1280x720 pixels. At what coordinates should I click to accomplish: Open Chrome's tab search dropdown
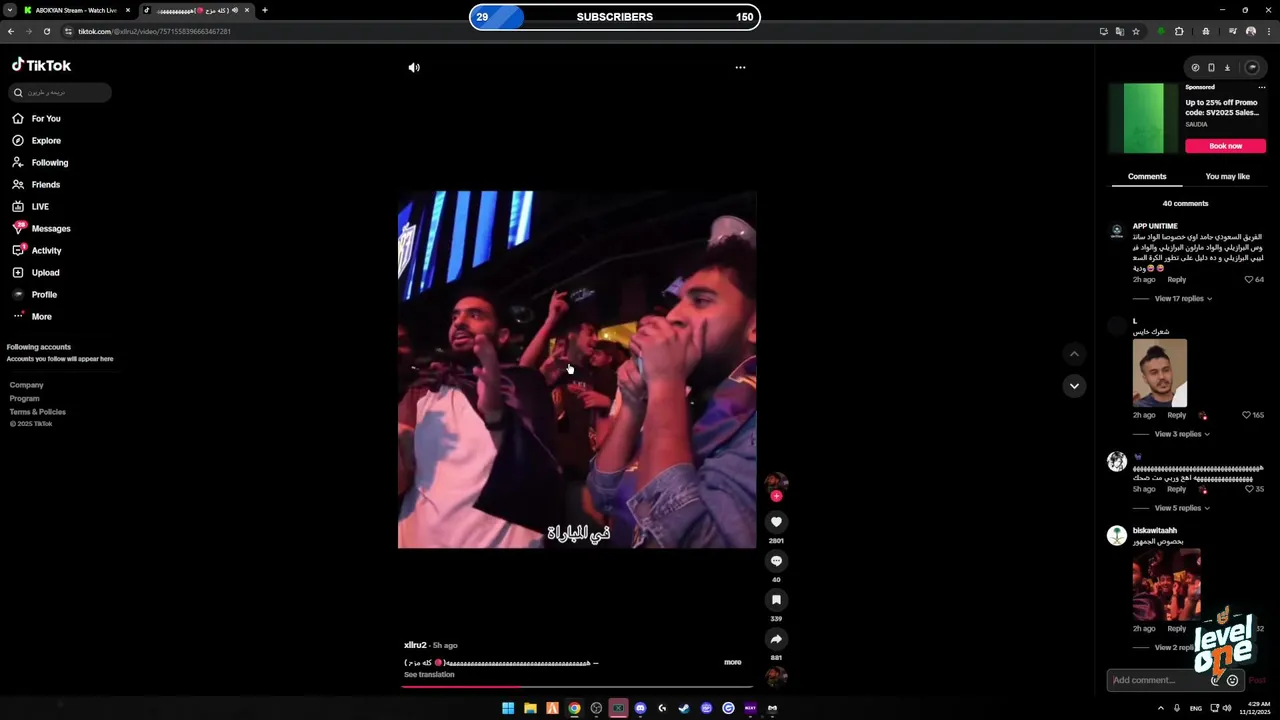click(x=9, y=10)
